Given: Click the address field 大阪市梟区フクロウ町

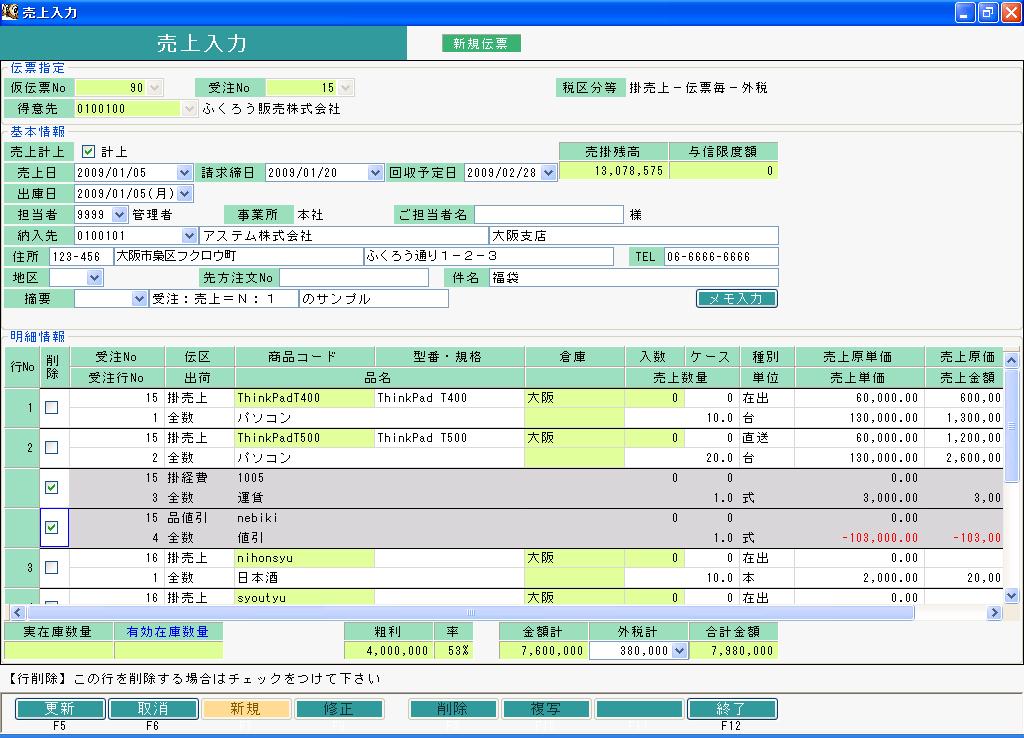Looking at the screenshot, I should point(238,257).
